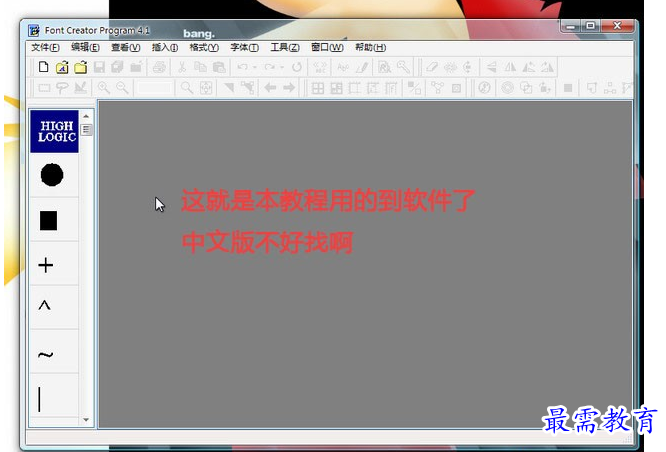Open the 字体(T) menu
Screen dimensions: 666x452
coord(244,48)
